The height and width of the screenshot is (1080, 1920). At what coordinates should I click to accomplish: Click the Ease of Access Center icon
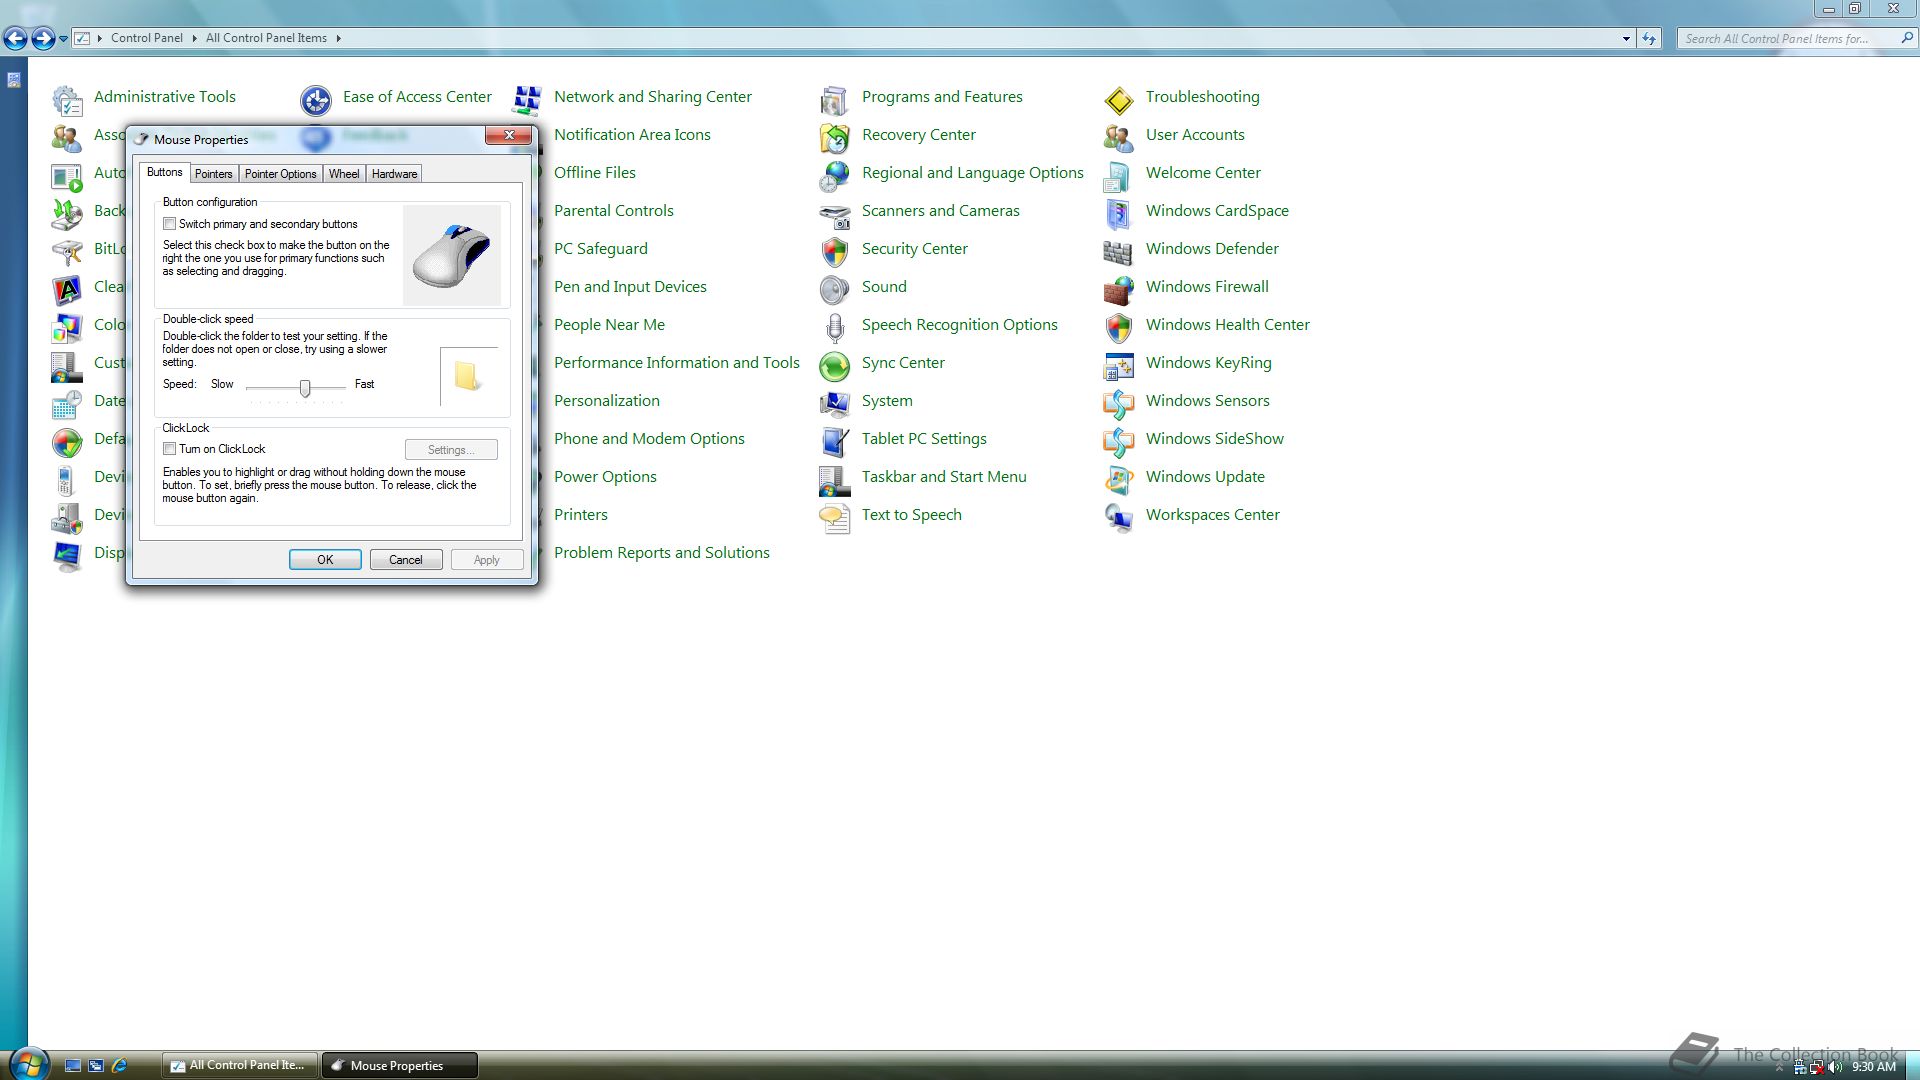coord(316,99)
